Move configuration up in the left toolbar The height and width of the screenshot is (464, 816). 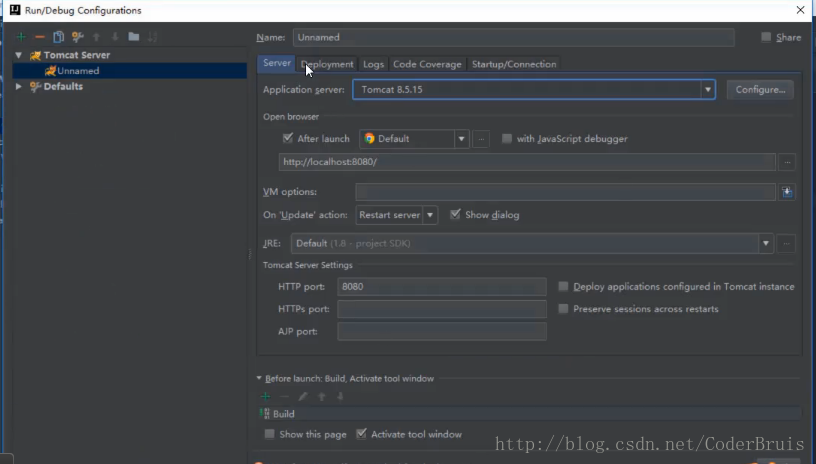[x=96, y=37]
